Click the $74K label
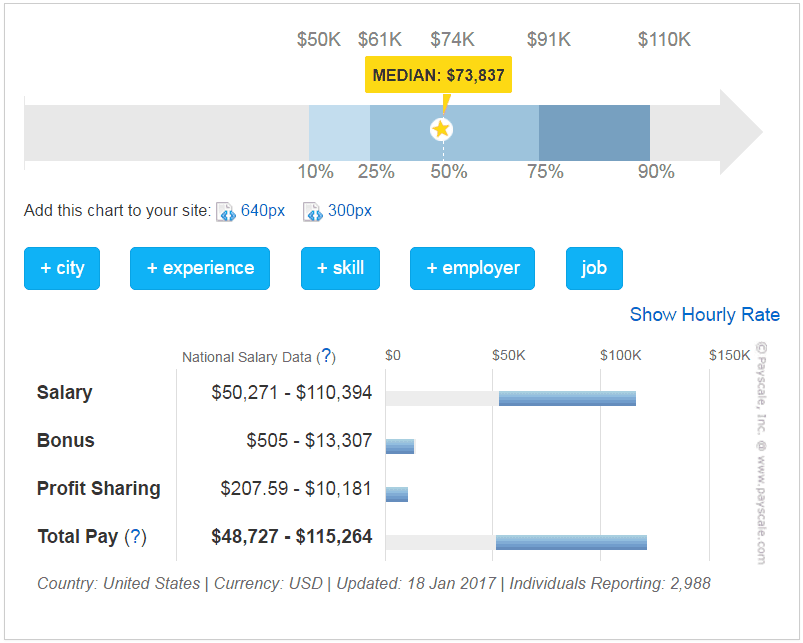This screenshot has width=803, height=643. point(452,39)
